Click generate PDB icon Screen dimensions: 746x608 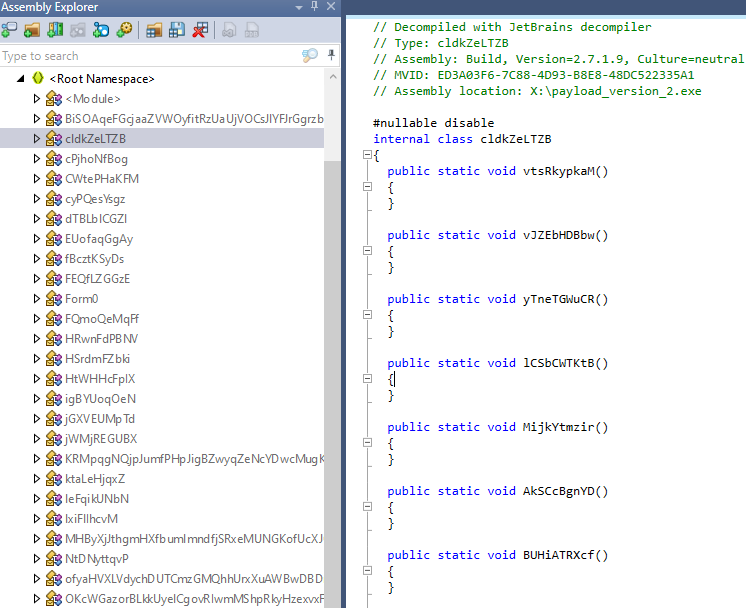click(252, 30)
